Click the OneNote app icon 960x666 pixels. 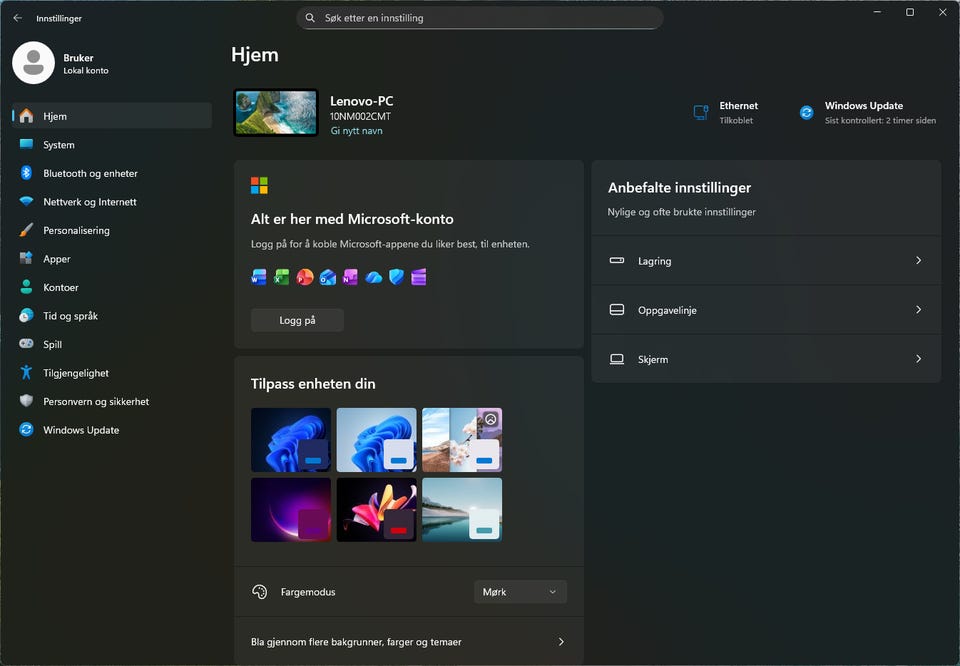tap(350, 277)
